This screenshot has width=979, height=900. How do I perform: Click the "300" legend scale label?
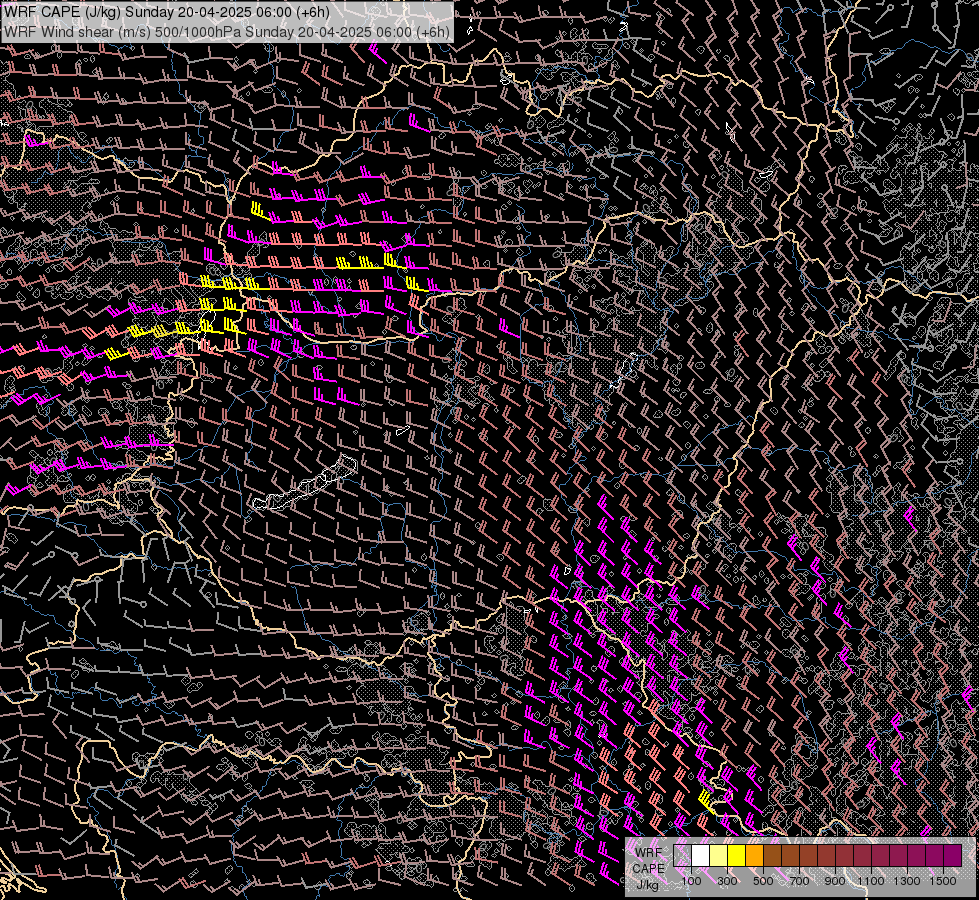[727, 881]
